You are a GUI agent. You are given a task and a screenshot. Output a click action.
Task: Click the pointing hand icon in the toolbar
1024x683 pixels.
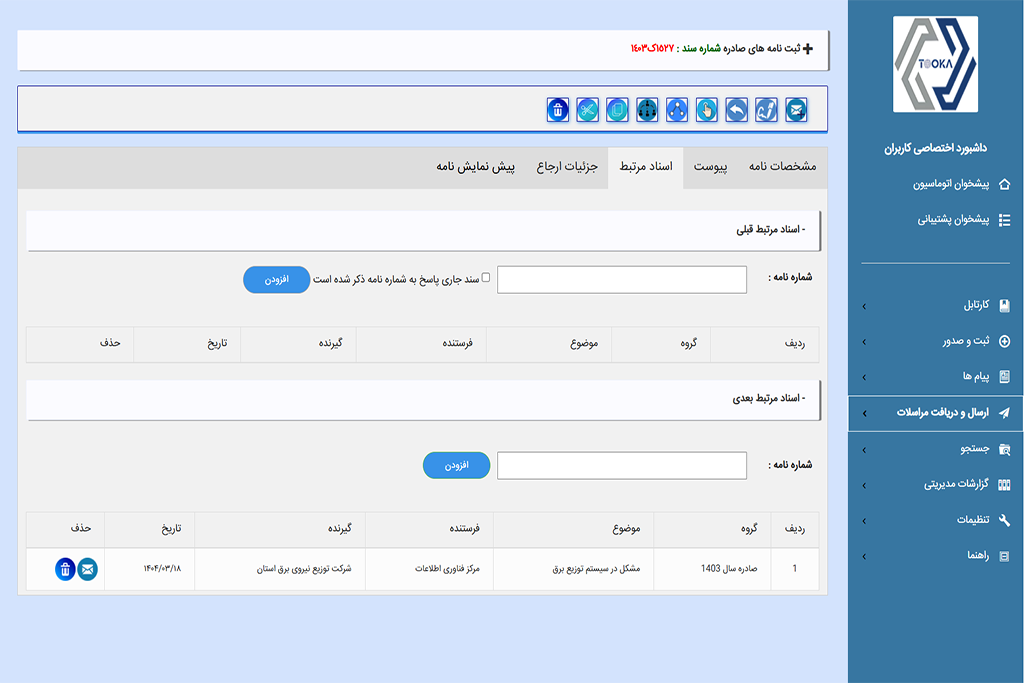pyautogui.click(x=707, y=110)
